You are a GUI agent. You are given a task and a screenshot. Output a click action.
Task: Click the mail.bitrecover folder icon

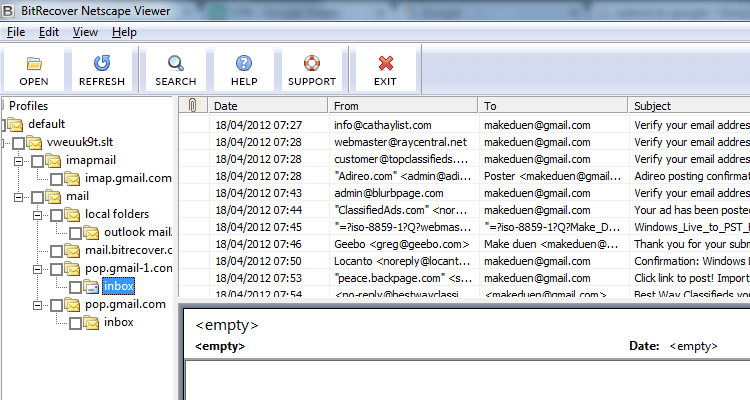[x=72, y=250]
